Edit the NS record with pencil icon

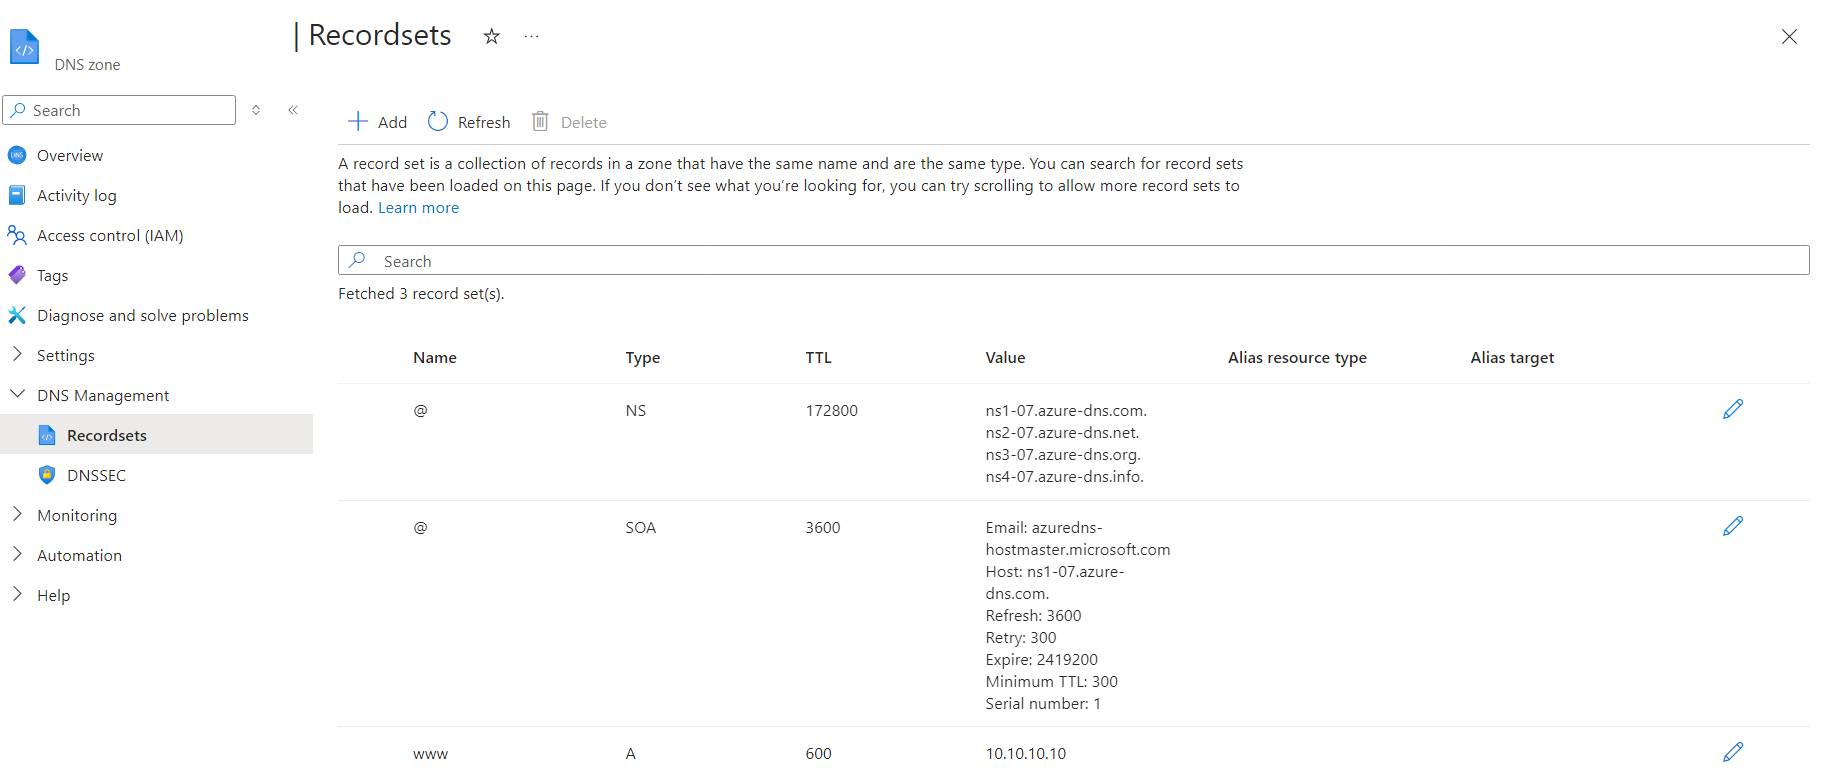tap(1733, 409)
